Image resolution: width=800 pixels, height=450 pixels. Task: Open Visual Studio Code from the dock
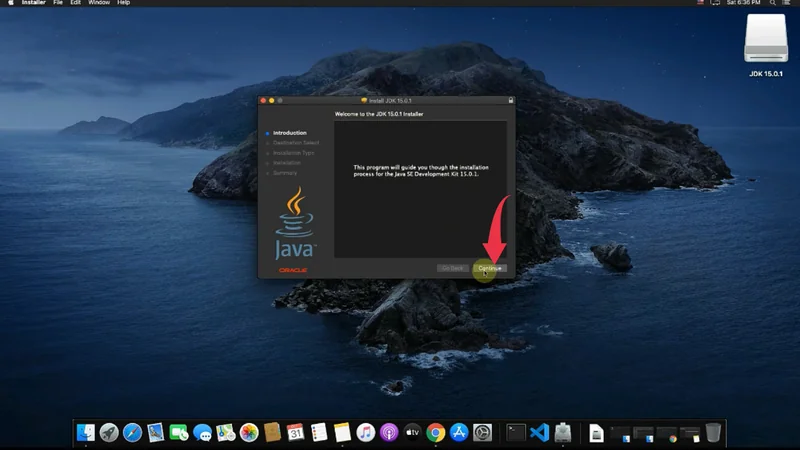pyautogui.click(x=540, y=433)
